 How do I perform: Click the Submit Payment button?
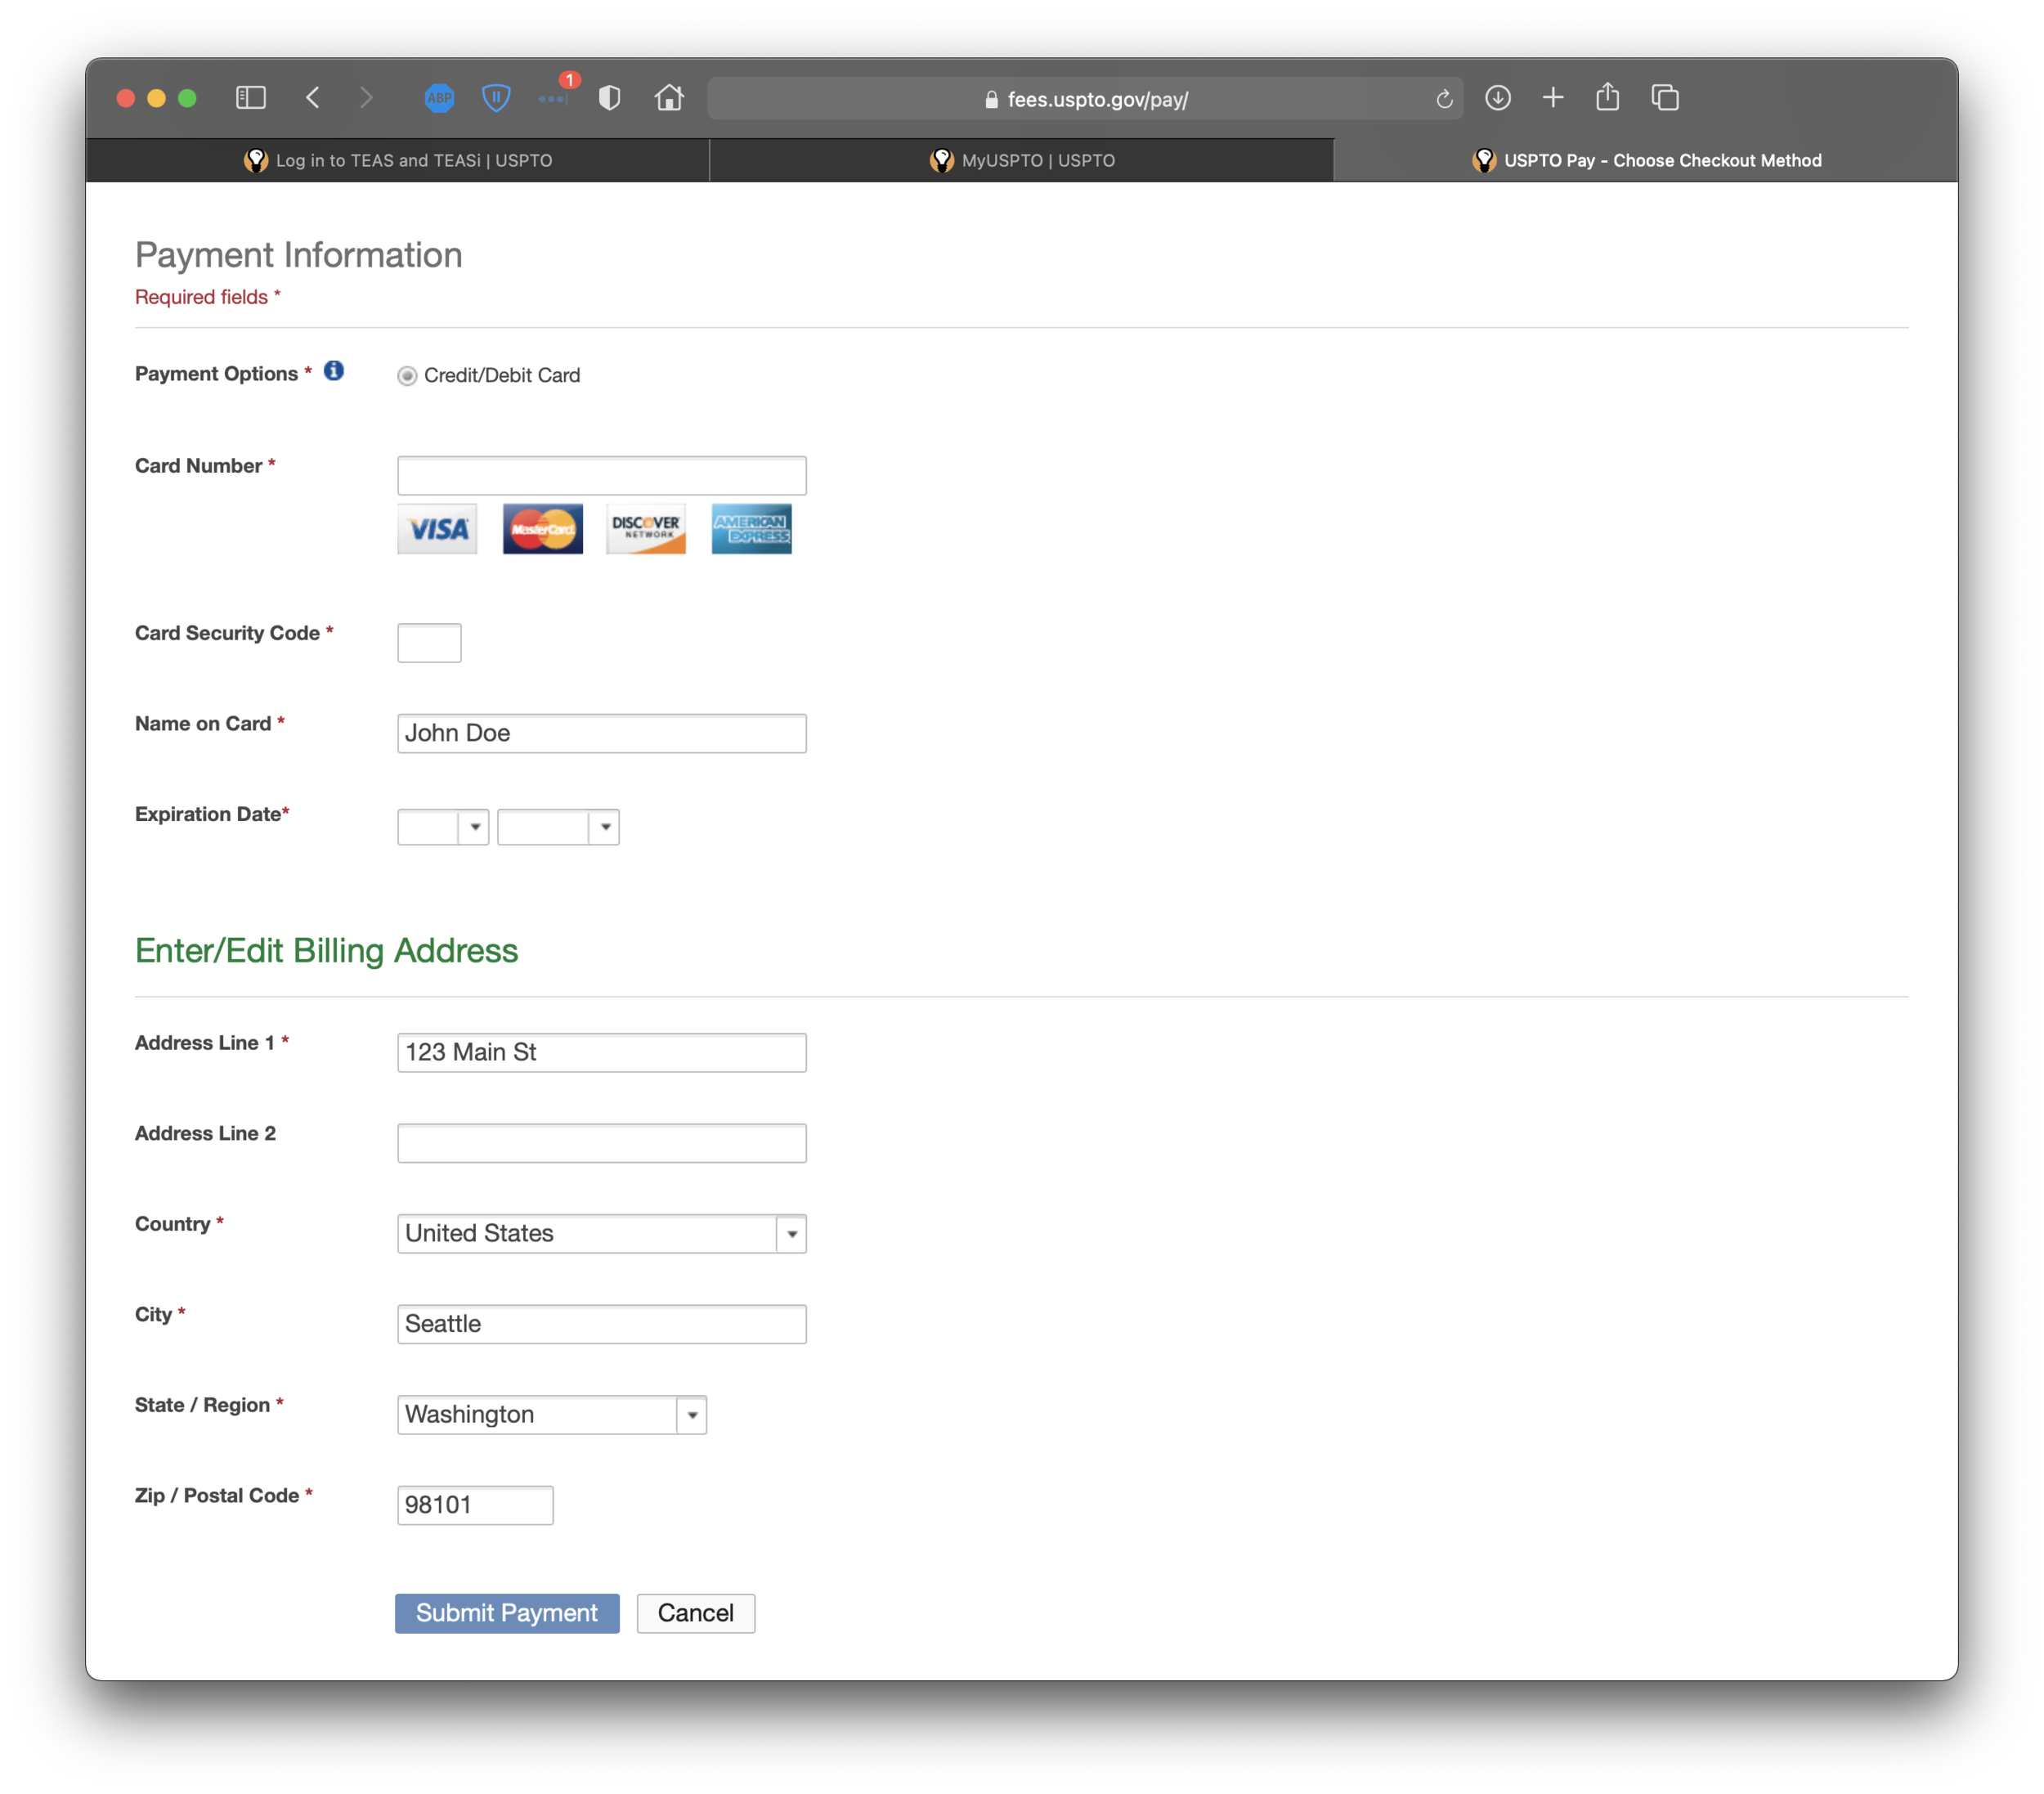coord(507,1613)
